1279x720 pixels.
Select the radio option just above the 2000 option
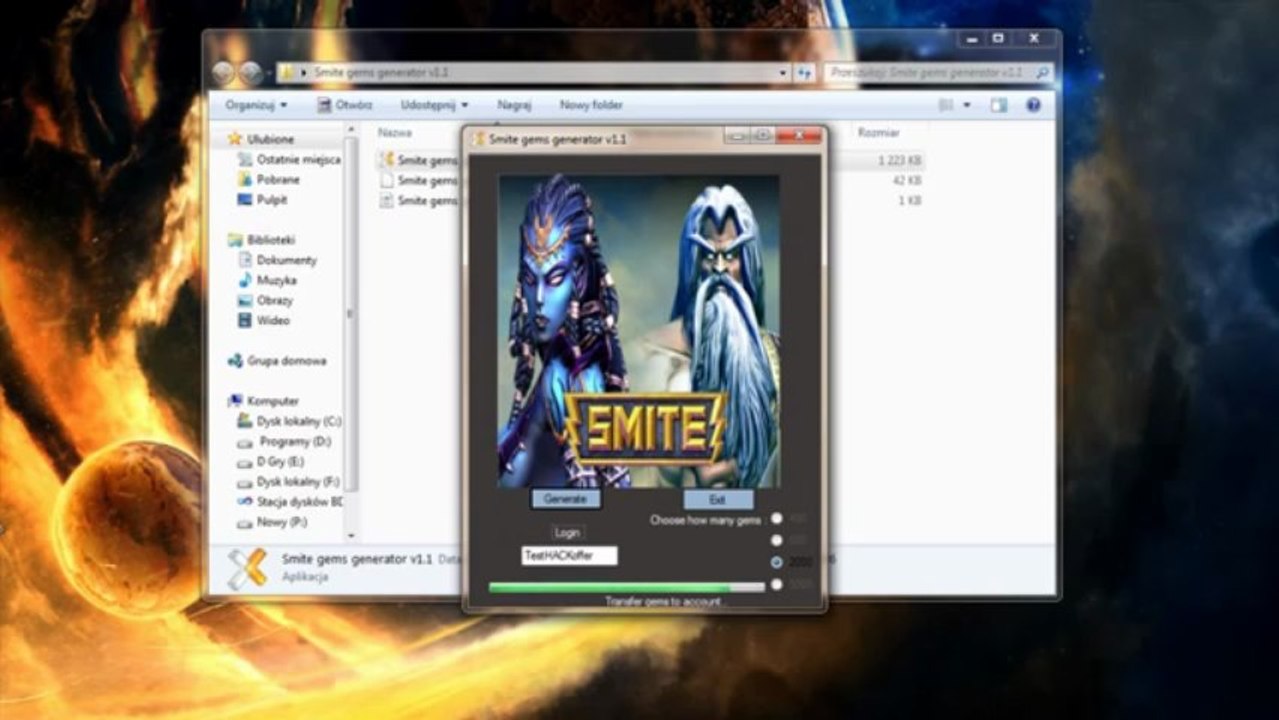click(777, 540)
